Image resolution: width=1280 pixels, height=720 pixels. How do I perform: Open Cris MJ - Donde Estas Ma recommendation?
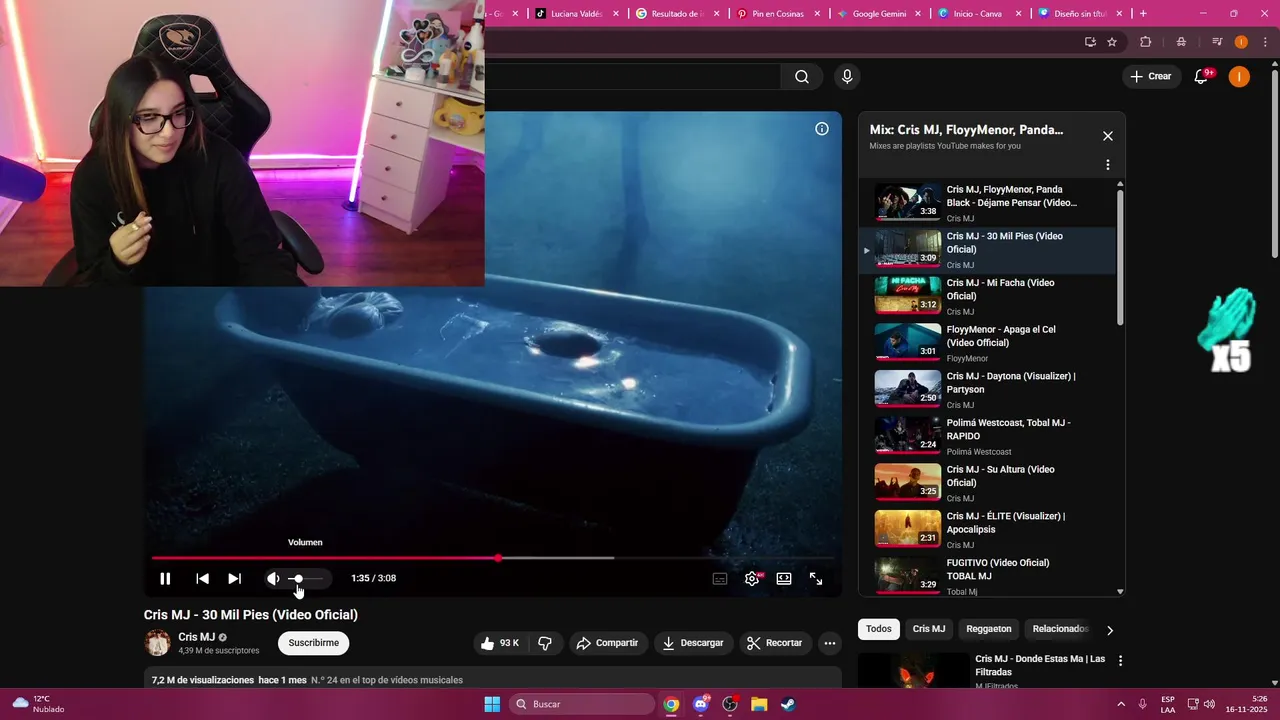(x=1040, y=666)
